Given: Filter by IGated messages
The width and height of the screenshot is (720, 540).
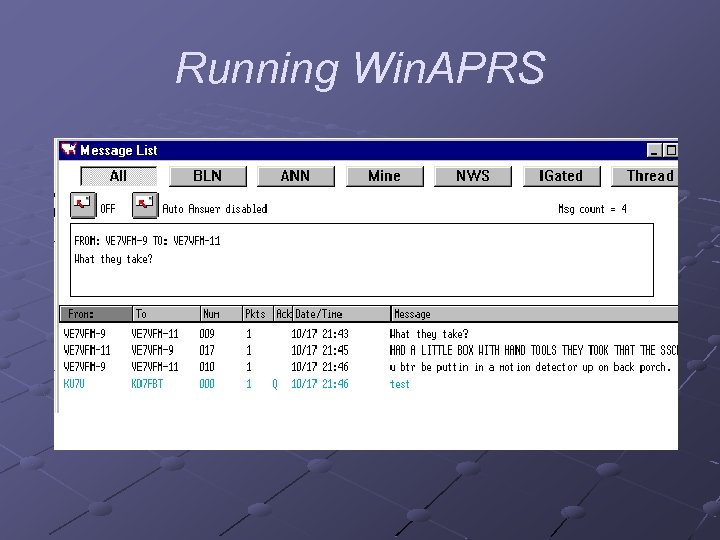Looking at the screenshot, I should click(x=562, y=176).
